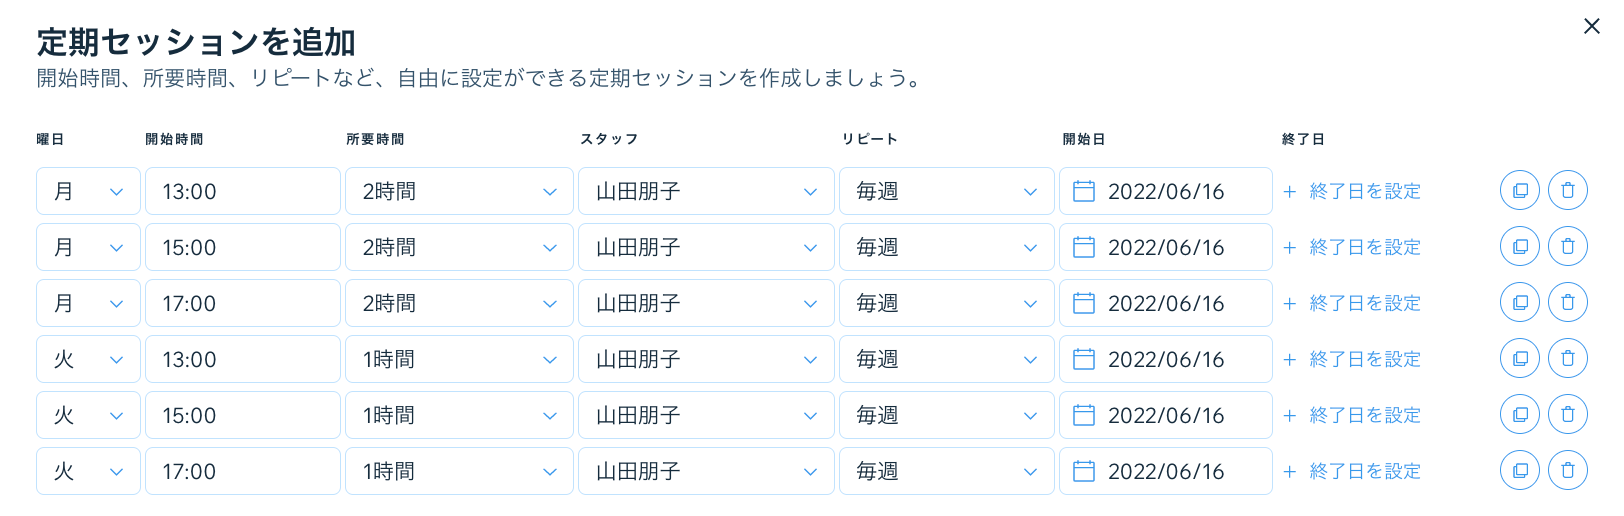Image resolution: width=1624 pixels, height=516 pixels.
Task: Click the 13:00 start time field in the Monday row
Action: click(x=243, y=191)
